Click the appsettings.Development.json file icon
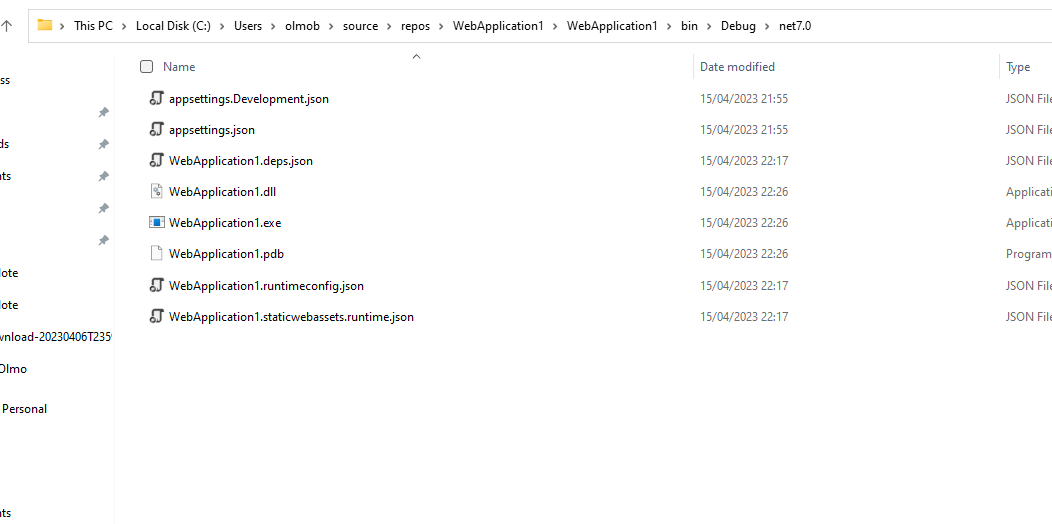This screenshot has width=1052, height=524. (156, 99)
